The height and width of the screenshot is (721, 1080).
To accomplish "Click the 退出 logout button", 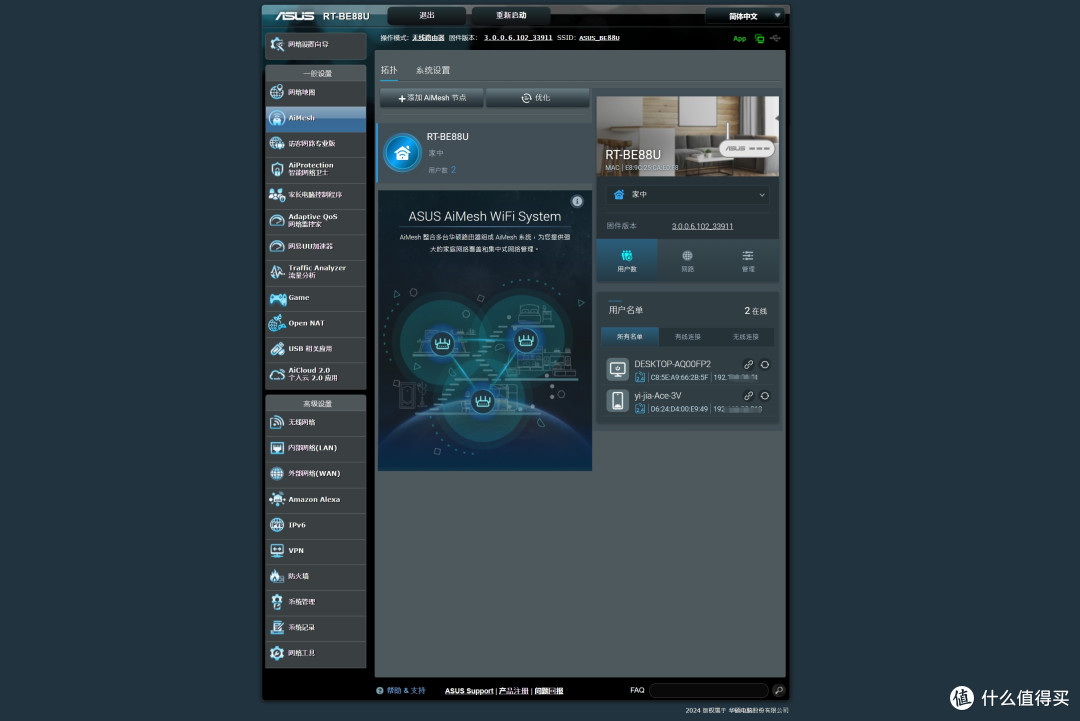I will (427, 15).
